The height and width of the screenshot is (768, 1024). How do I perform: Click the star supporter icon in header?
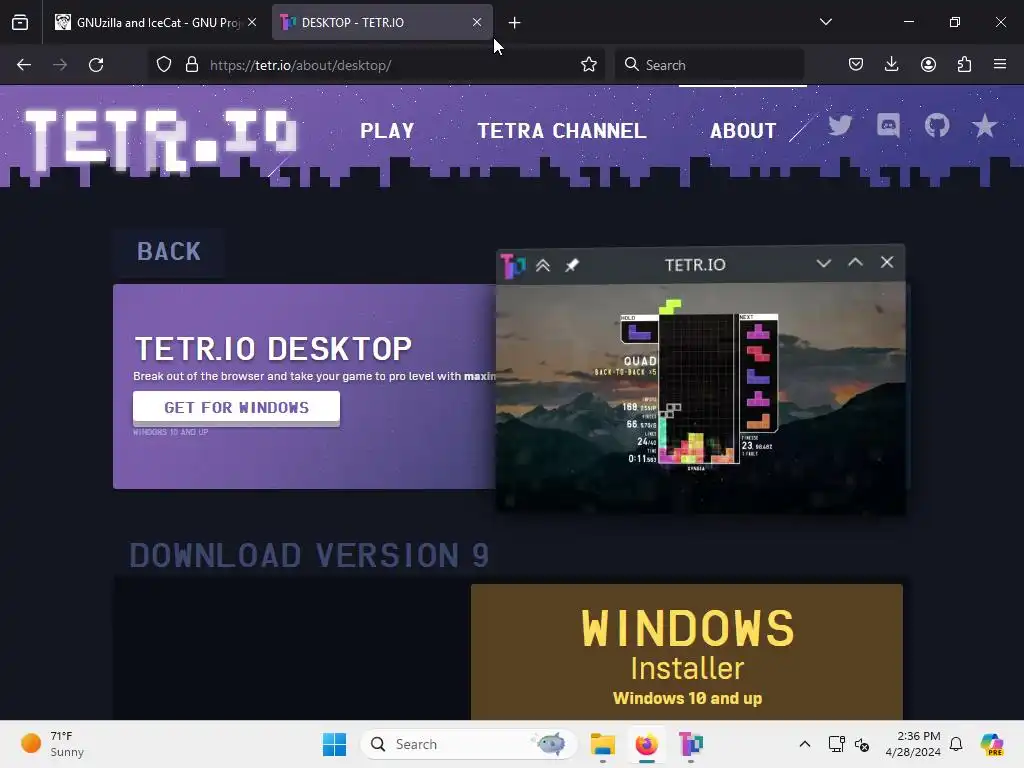point(984,125)
